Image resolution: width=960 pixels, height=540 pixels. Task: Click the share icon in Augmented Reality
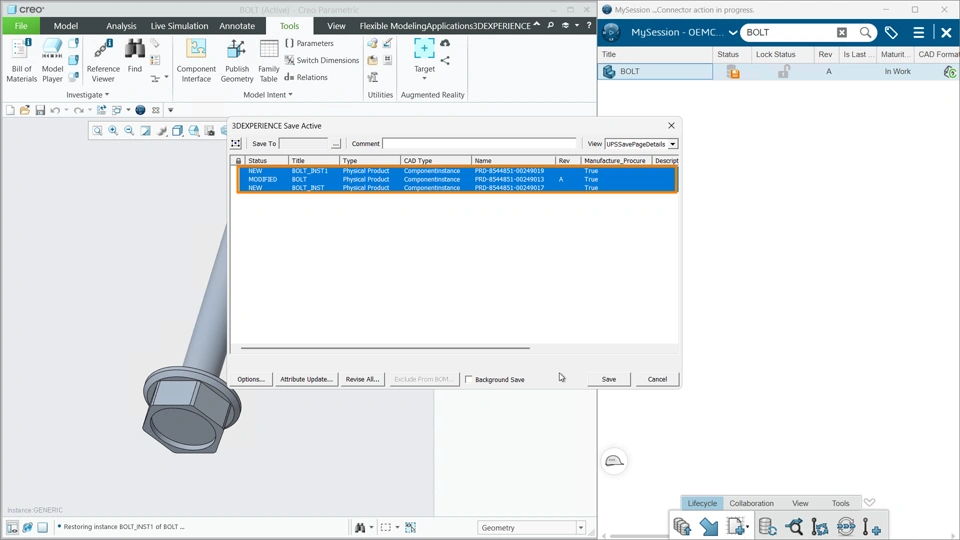click(445, 60)
